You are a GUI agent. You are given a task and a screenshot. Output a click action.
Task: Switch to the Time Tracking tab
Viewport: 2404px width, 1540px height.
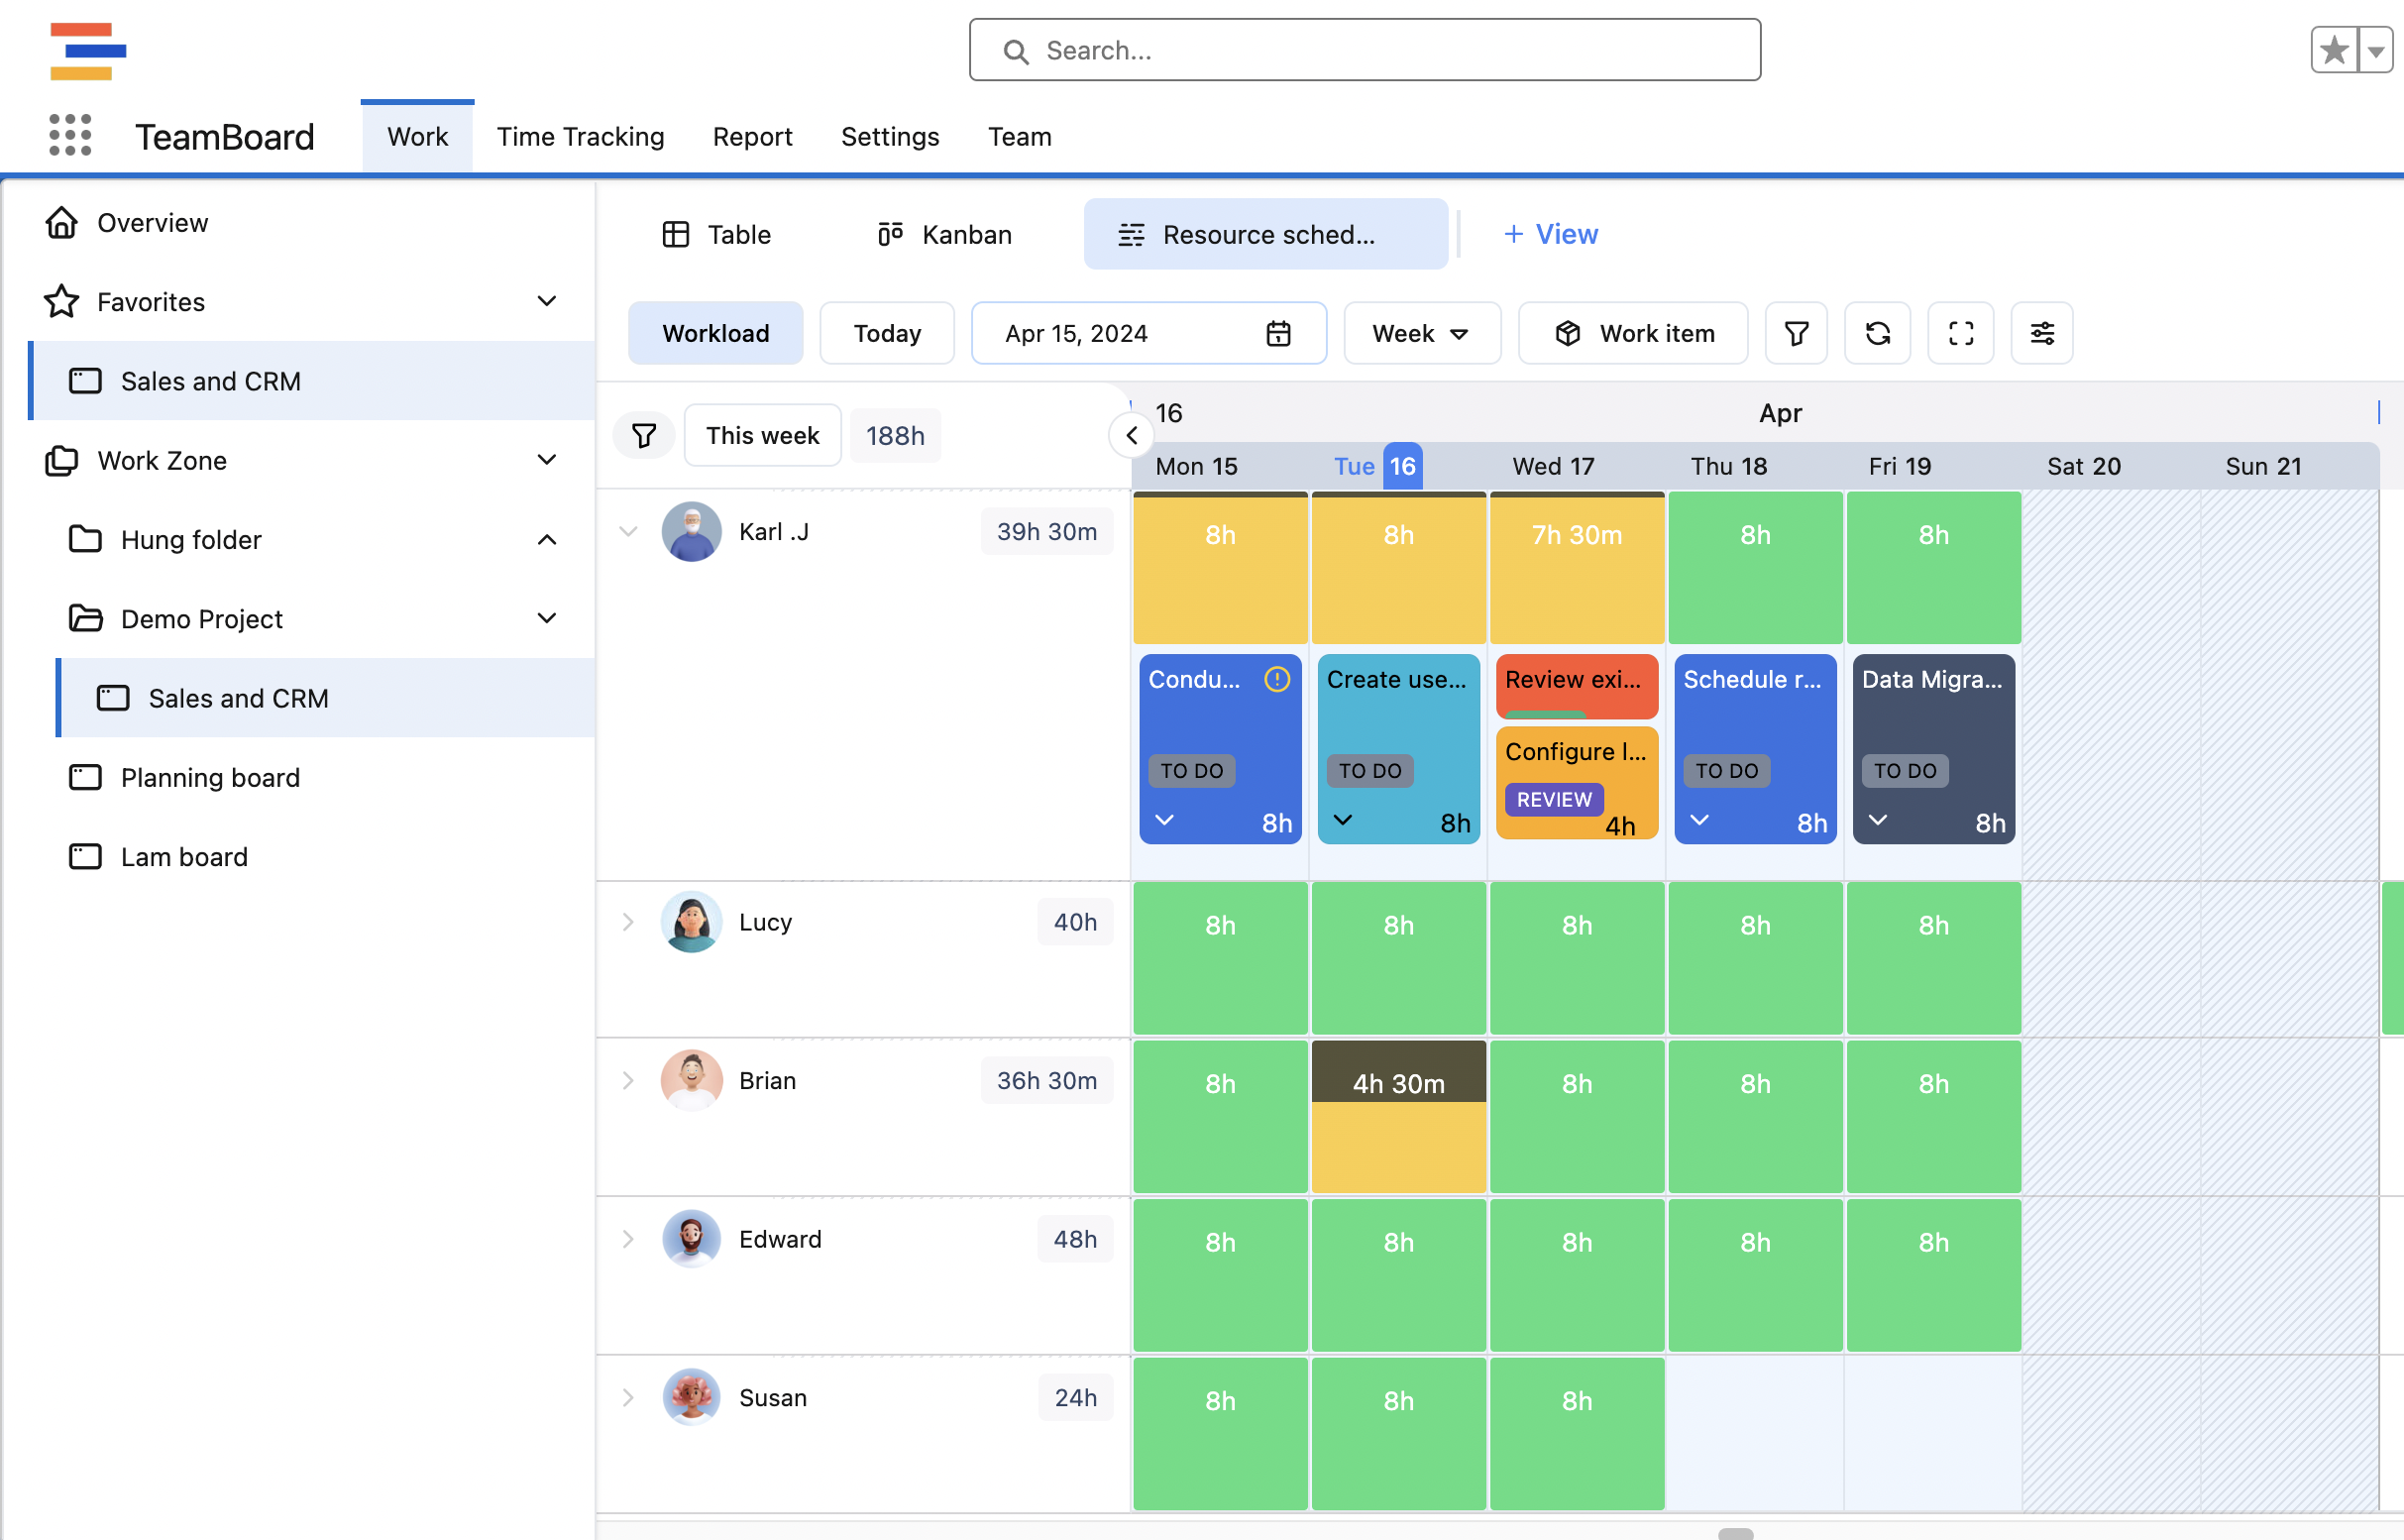click(x=580, y=137)
